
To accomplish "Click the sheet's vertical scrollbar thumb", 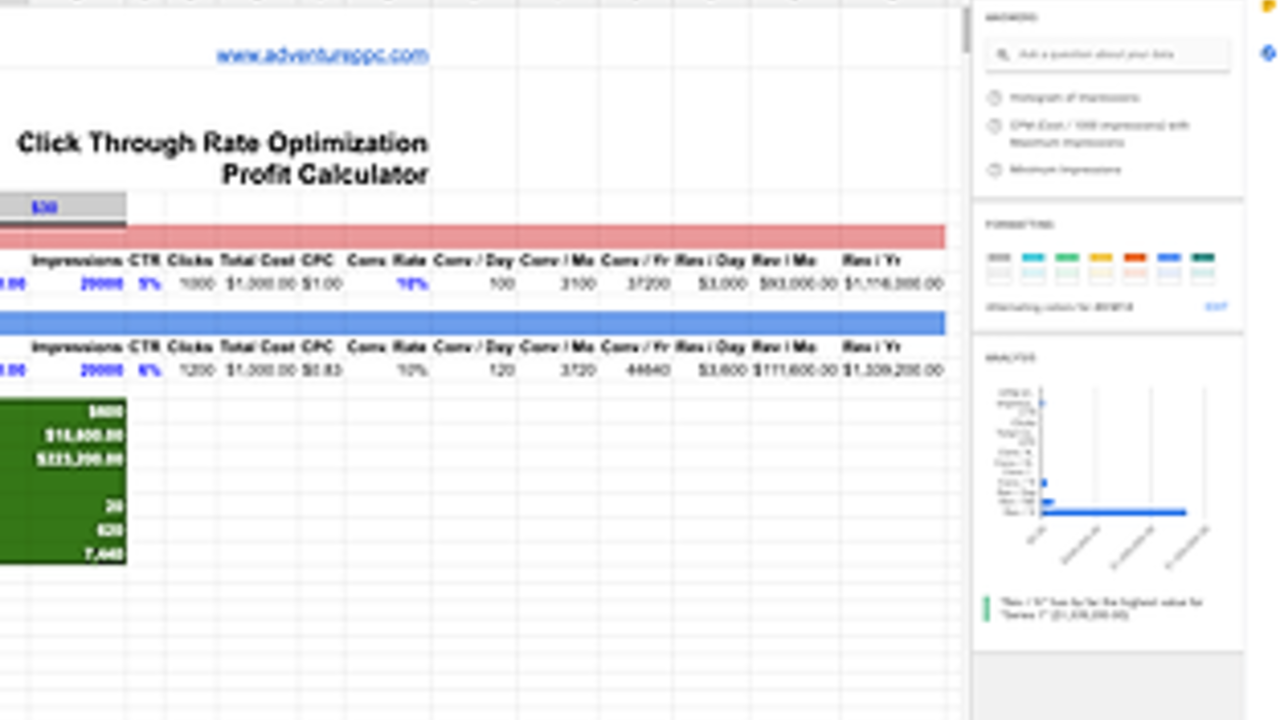I will click(x=966, y=30).
